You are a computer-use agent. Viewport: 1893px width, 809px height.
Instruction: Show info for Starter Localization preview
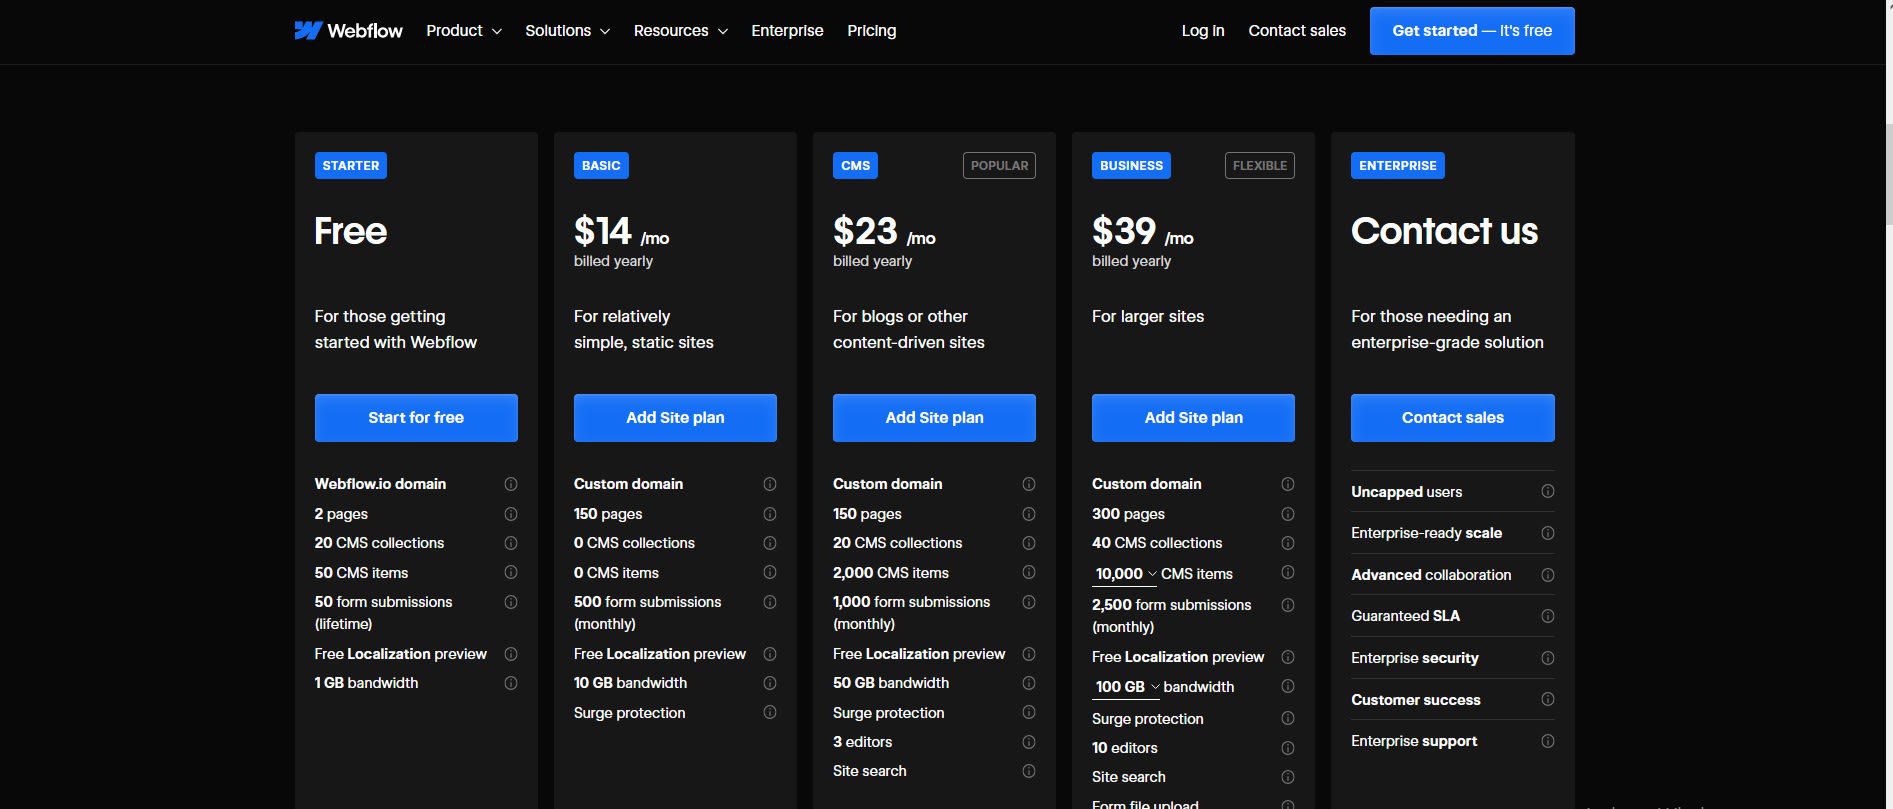point(511,654)
